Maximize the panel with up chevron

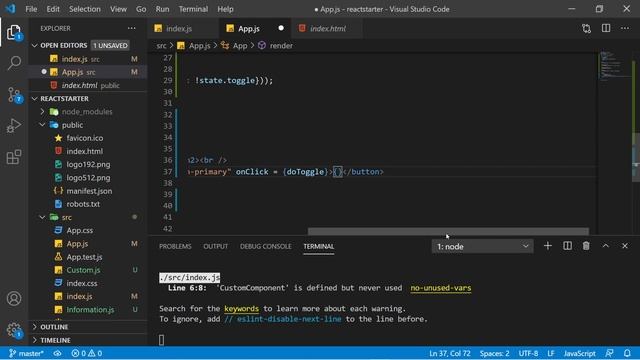(x=605, y=246)
